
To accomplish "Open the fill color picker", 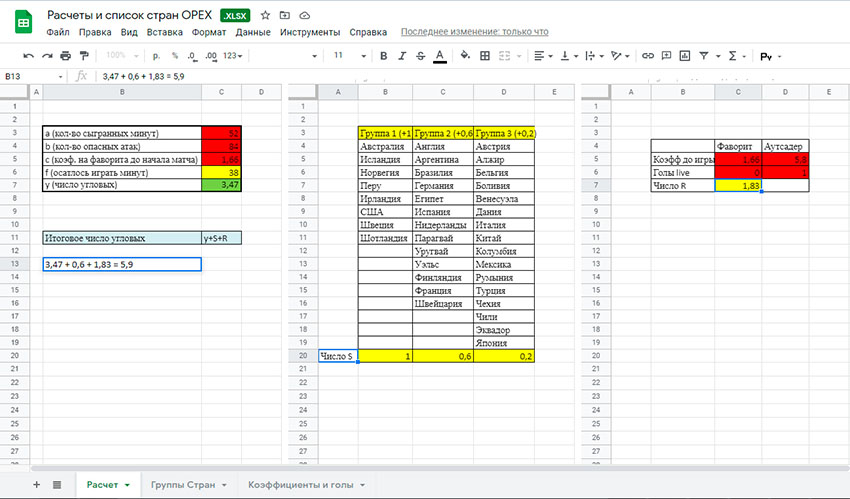I will 465,55.
